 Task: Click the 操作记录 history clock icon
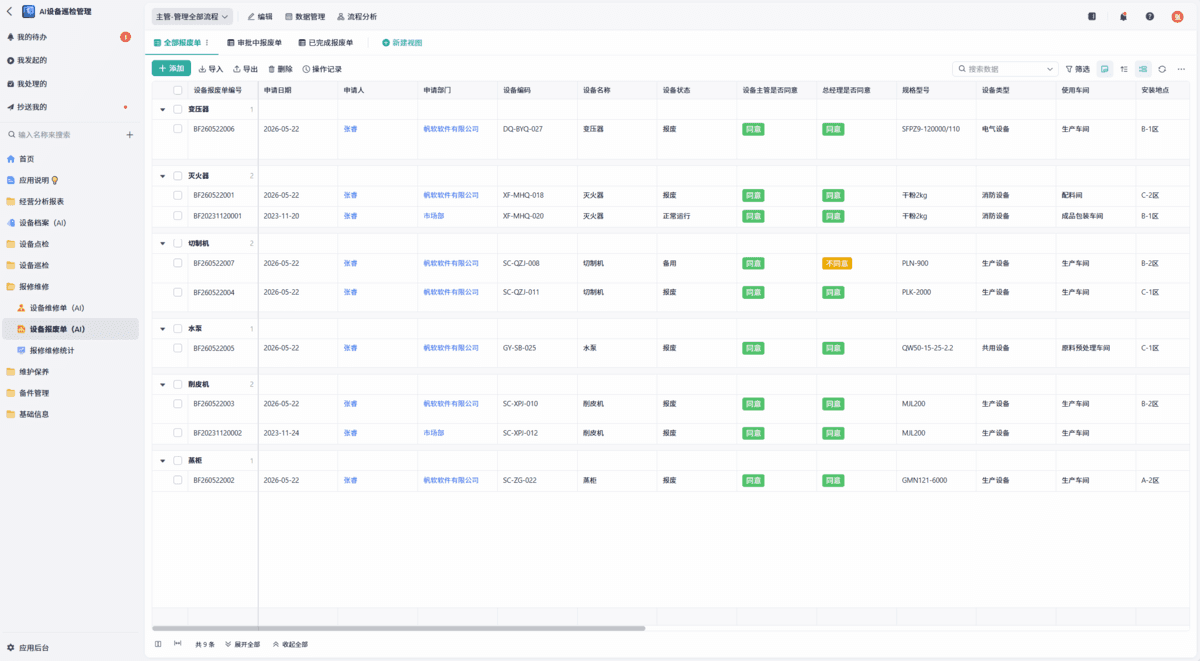306,69
